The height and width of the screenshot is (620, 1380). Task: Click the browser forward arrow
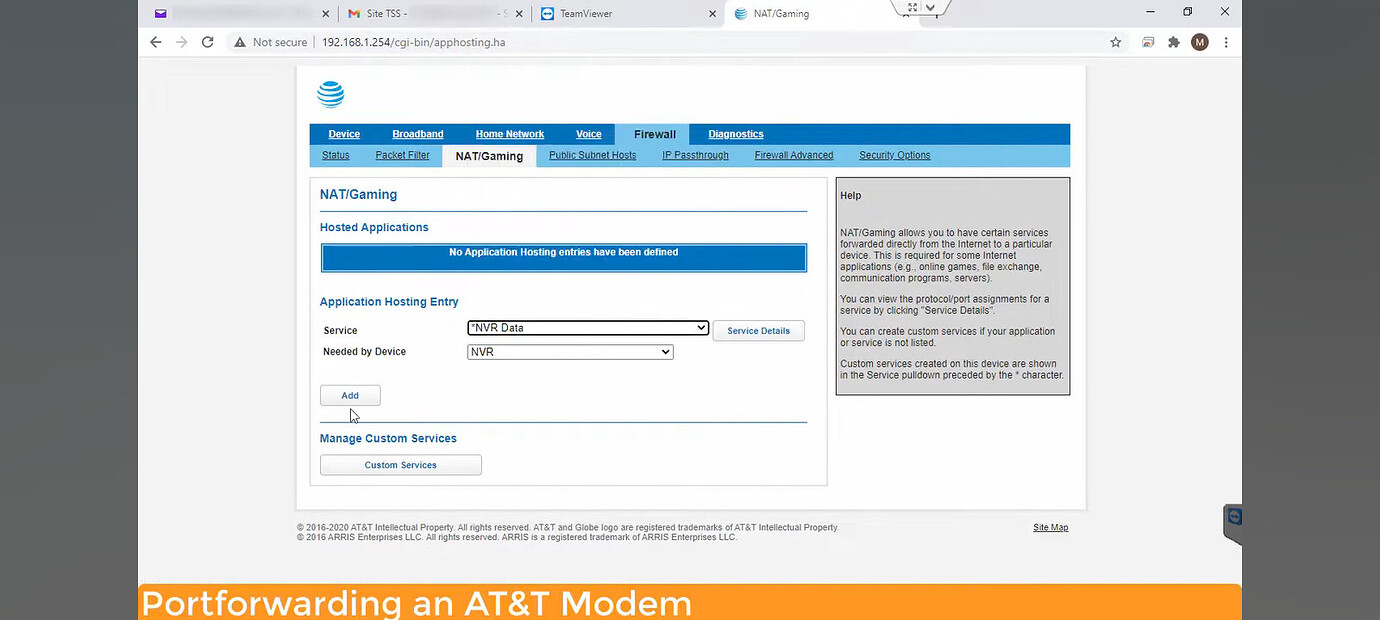pos(181,42)
